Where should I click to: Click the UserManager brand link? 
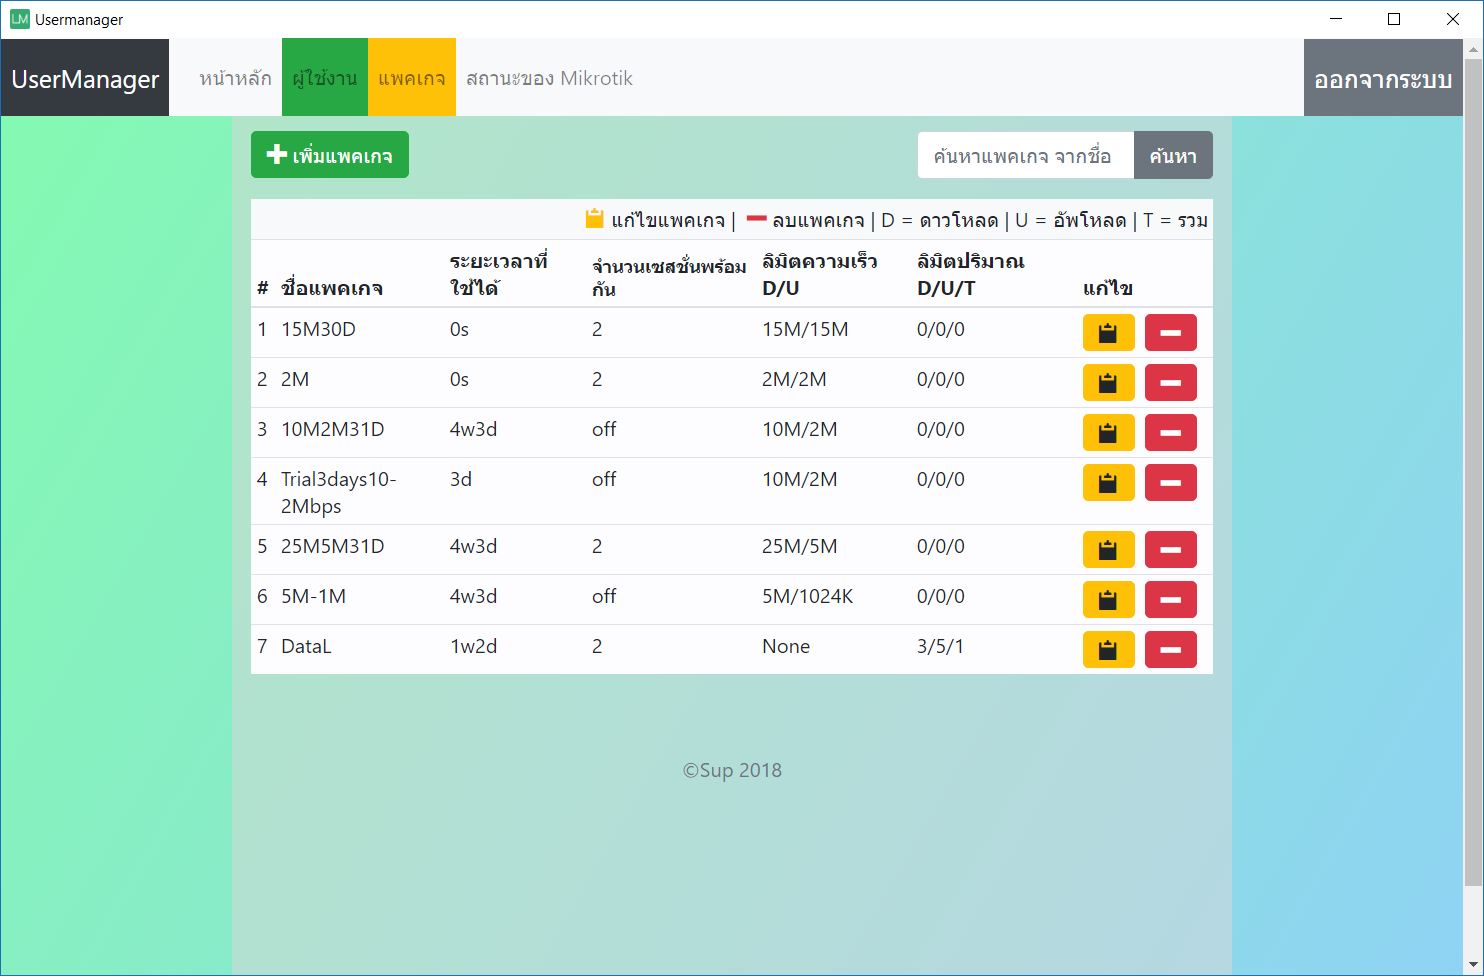[x=85, y=79]
